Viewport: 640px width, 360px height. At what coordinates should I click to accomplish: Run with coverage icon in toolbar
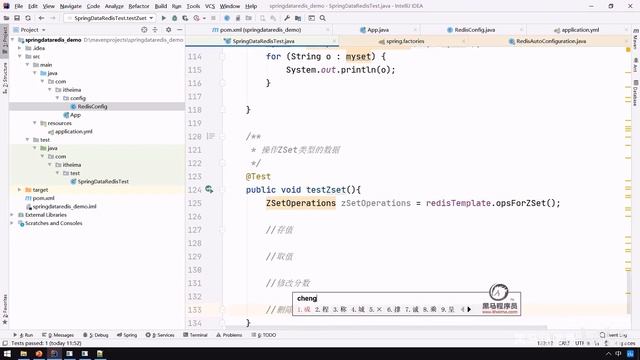[x=185, y=18]
